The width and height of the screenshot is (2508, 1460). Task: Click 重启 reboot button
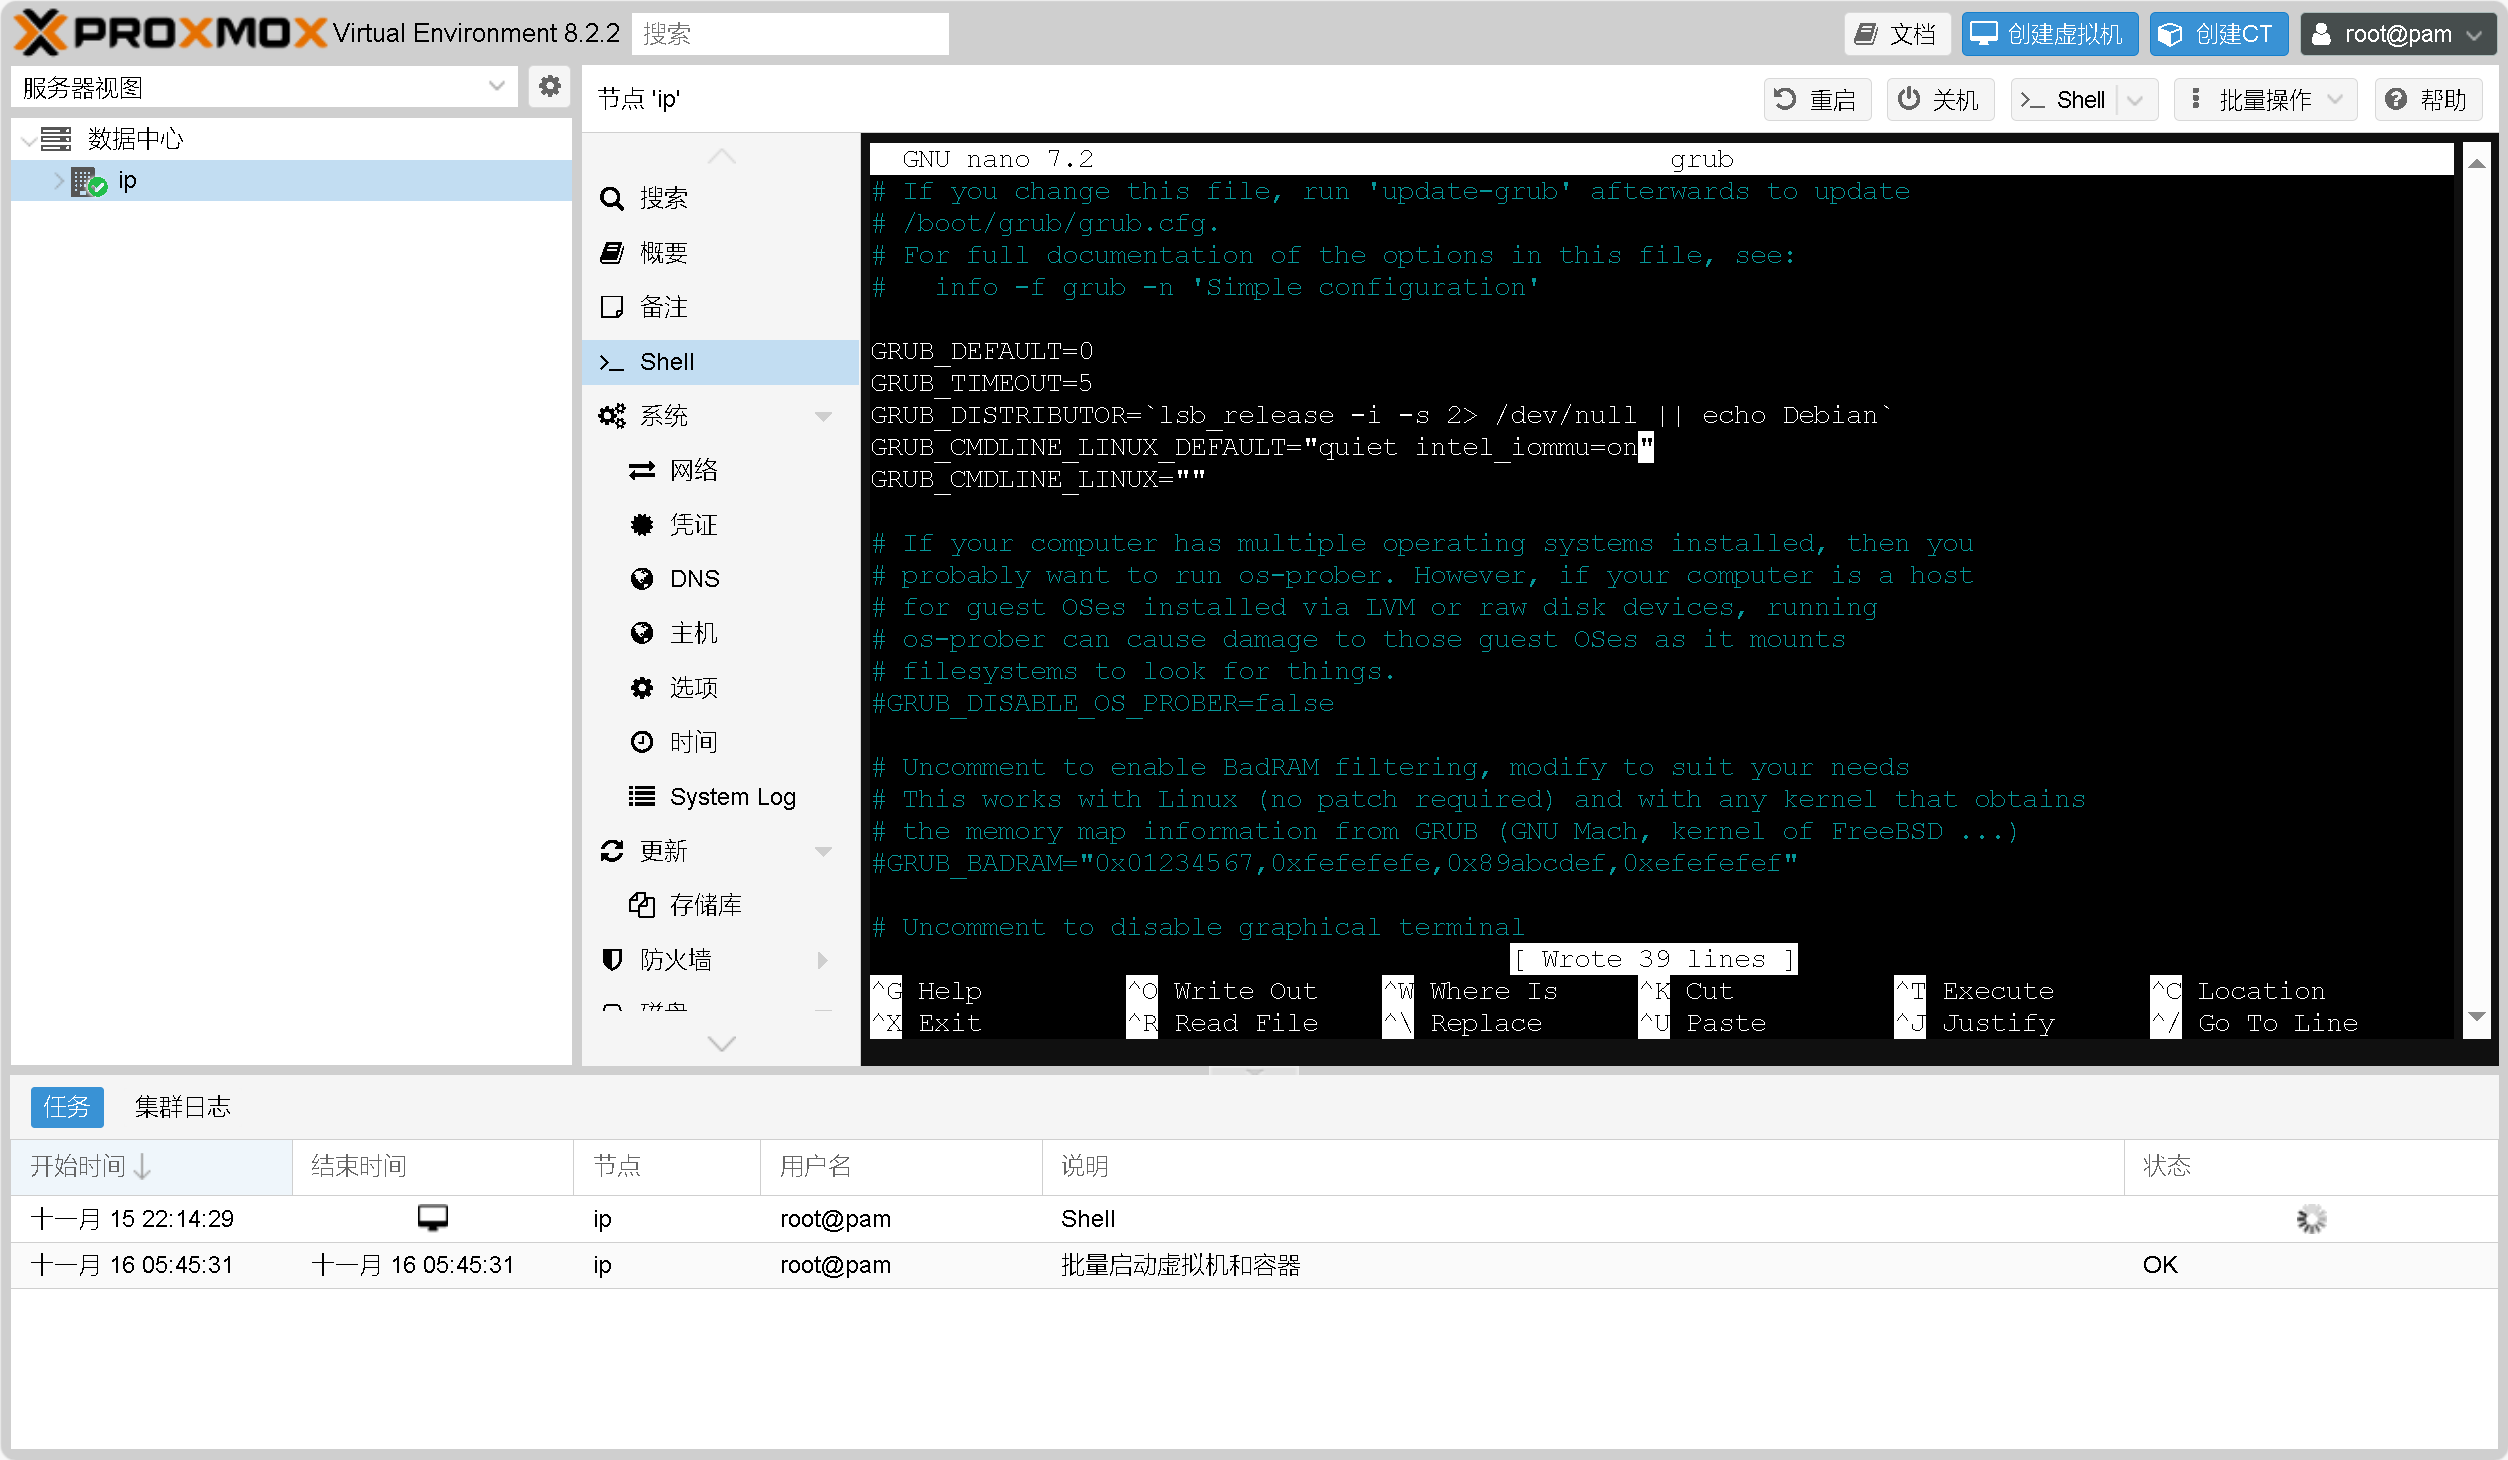(1817, 100)
